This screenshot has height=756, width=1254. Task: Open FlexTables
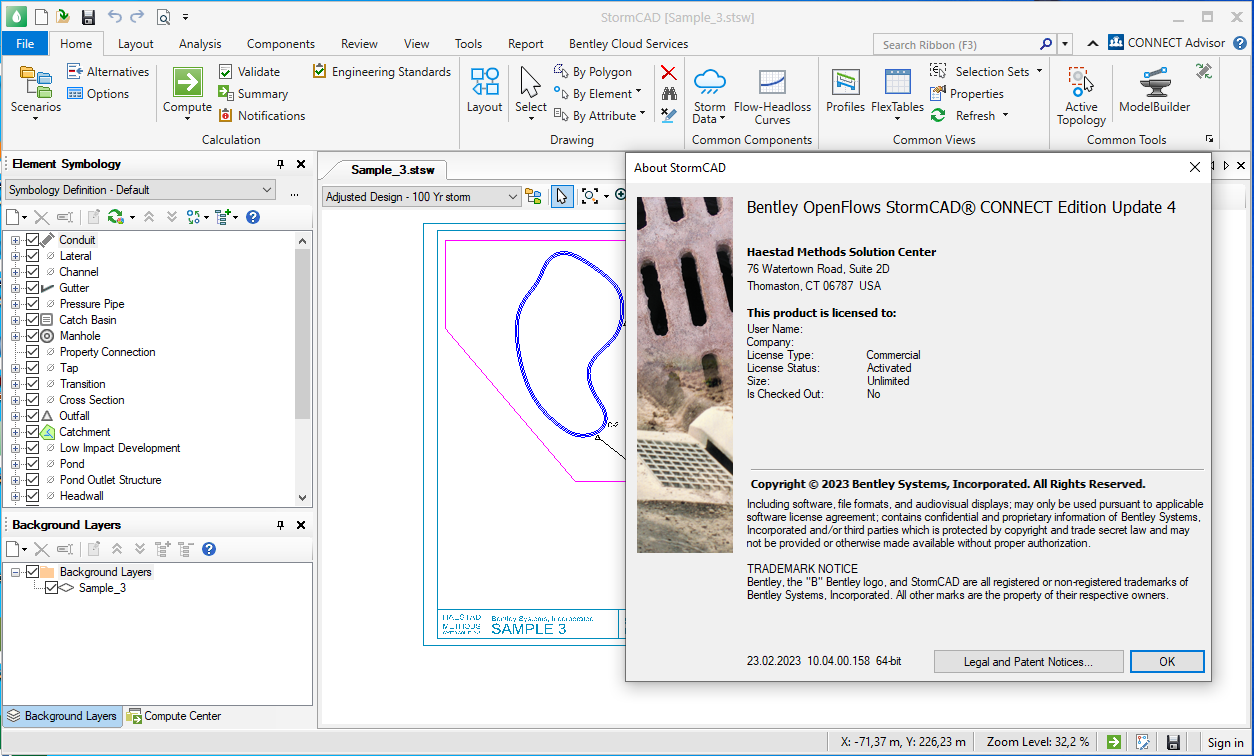897,84
